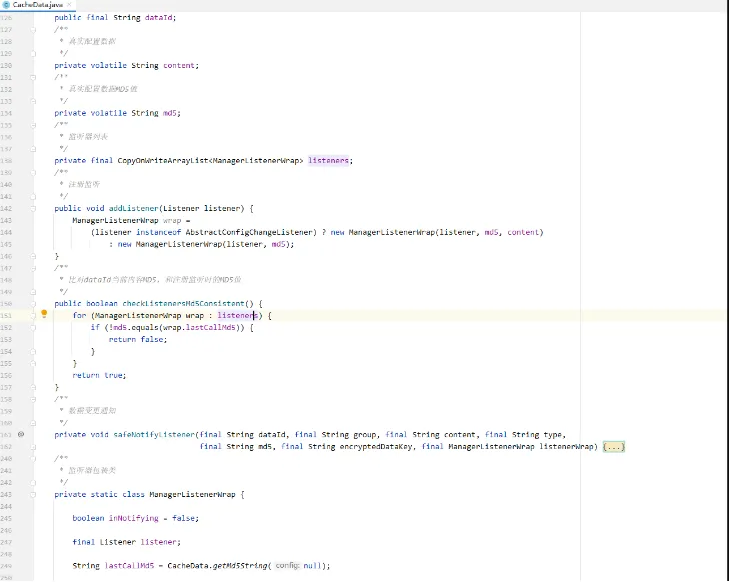Collapse the checkListenersMd5Consistent method at line 150
The image size is (729, 582).
click(33, 304)
